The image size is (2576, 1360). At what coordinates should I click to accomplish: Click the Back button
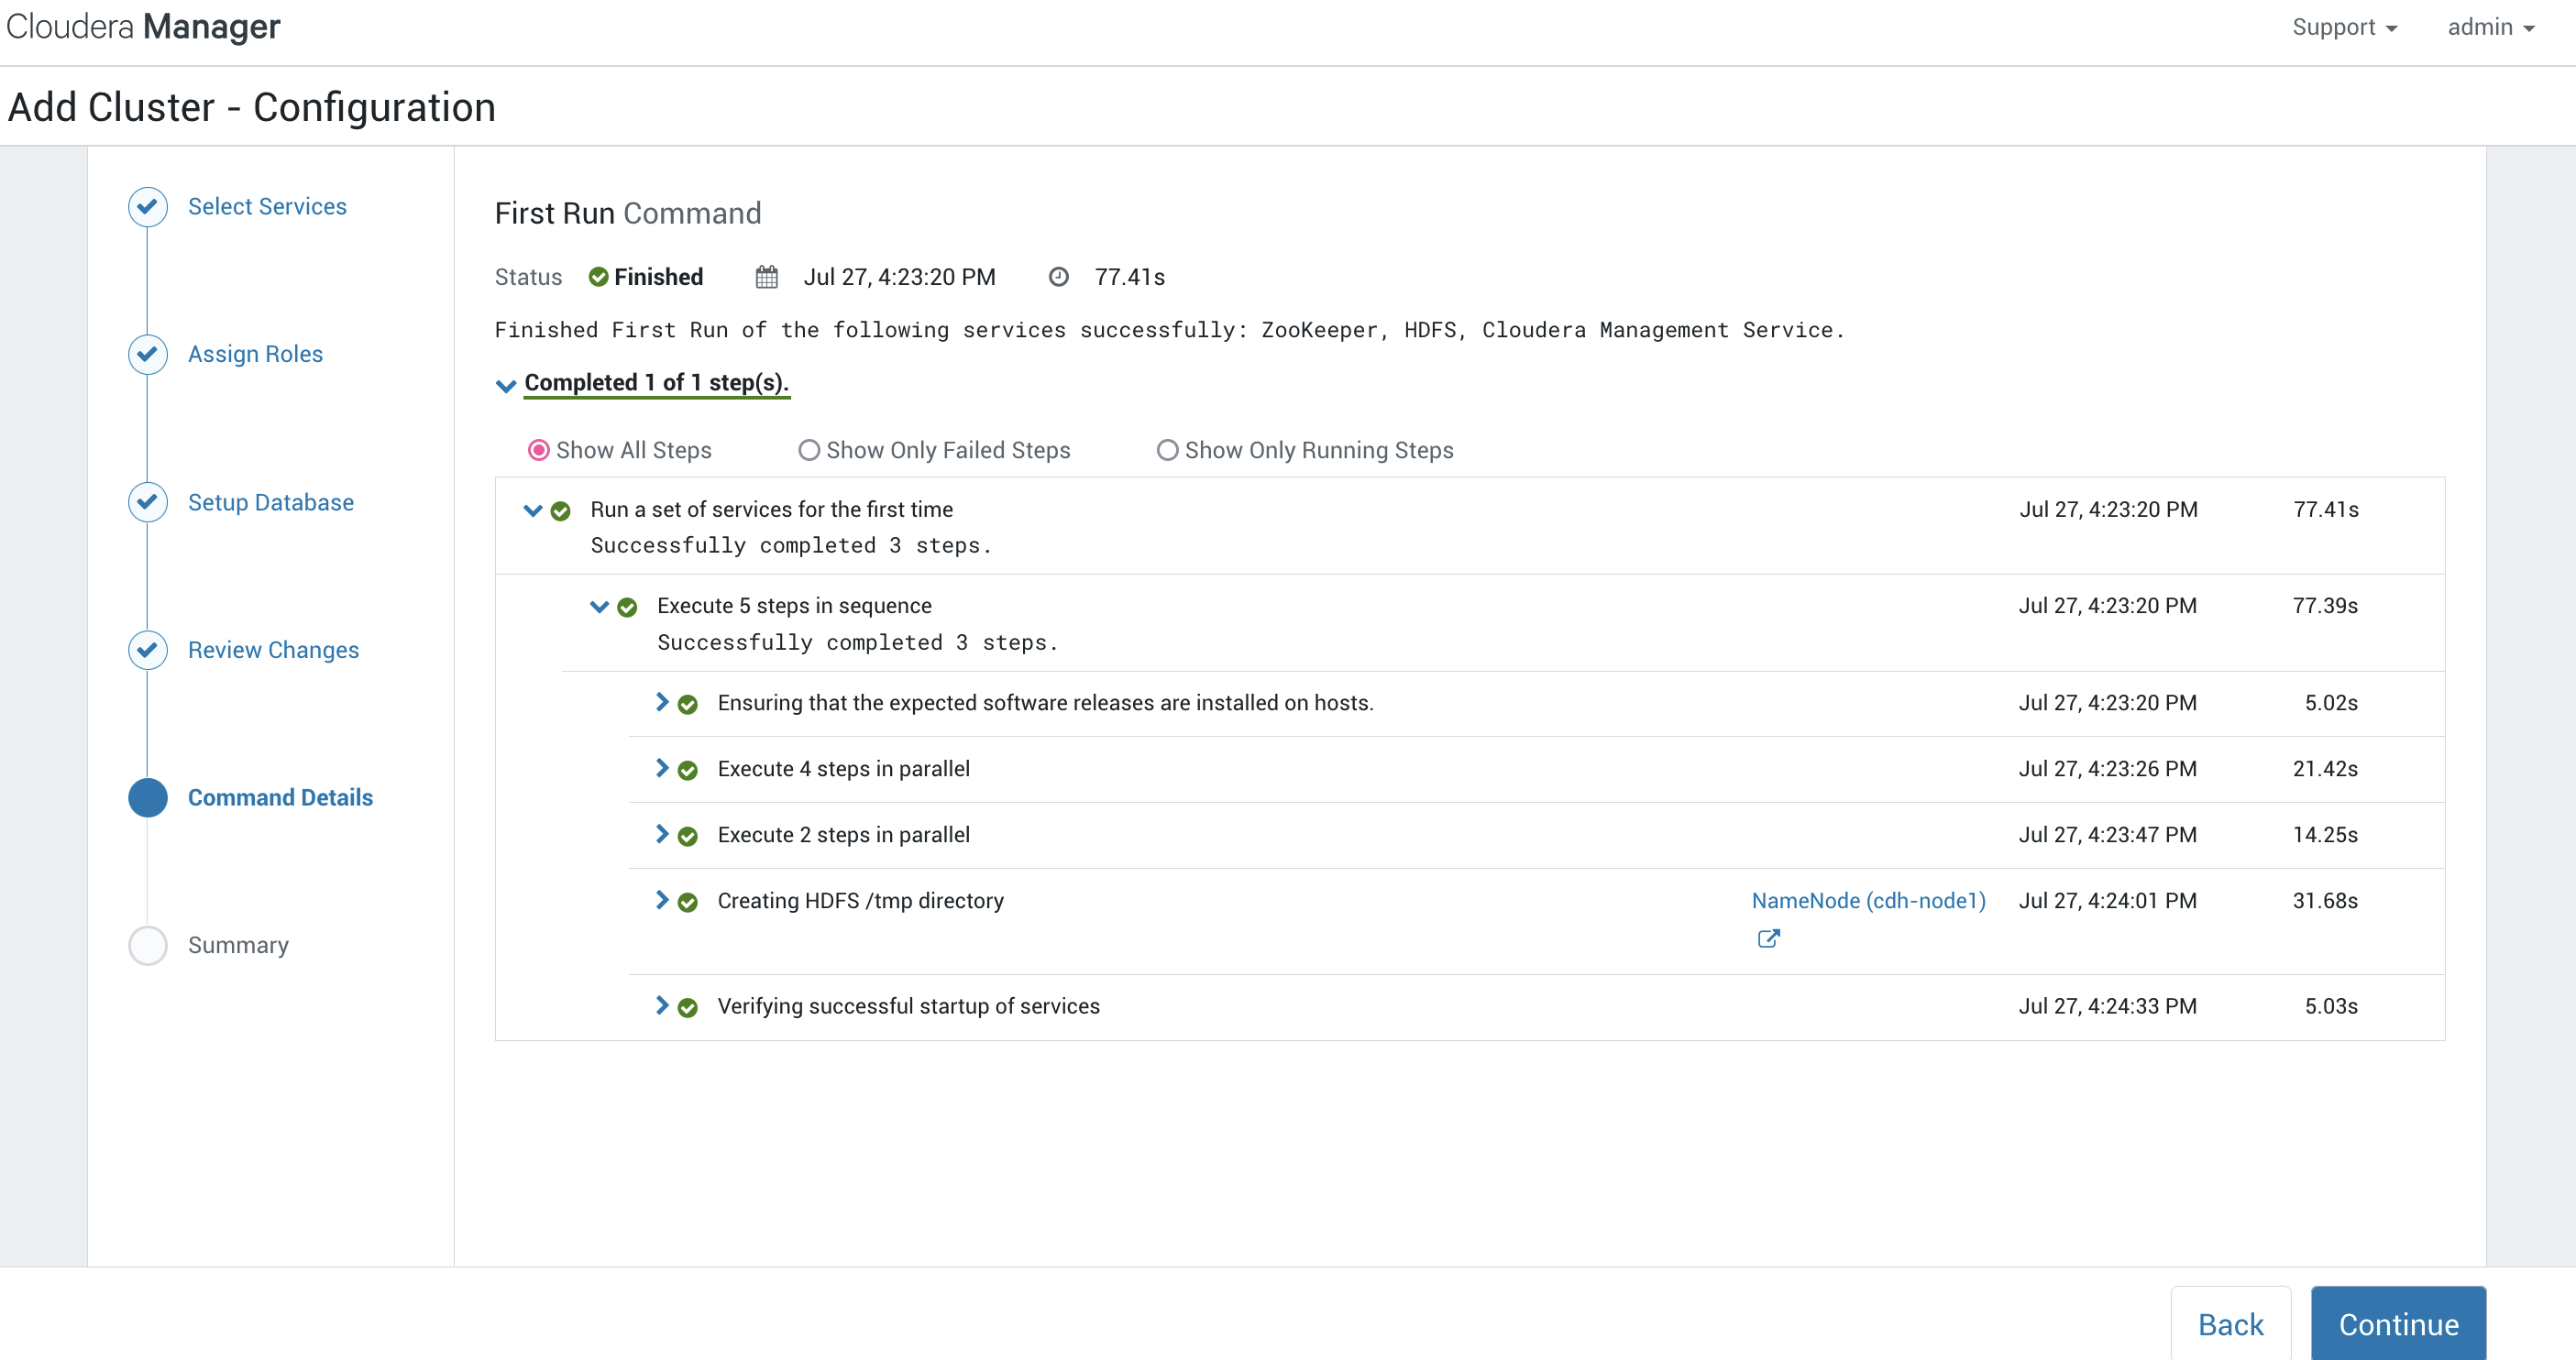coord(2230,1324)
